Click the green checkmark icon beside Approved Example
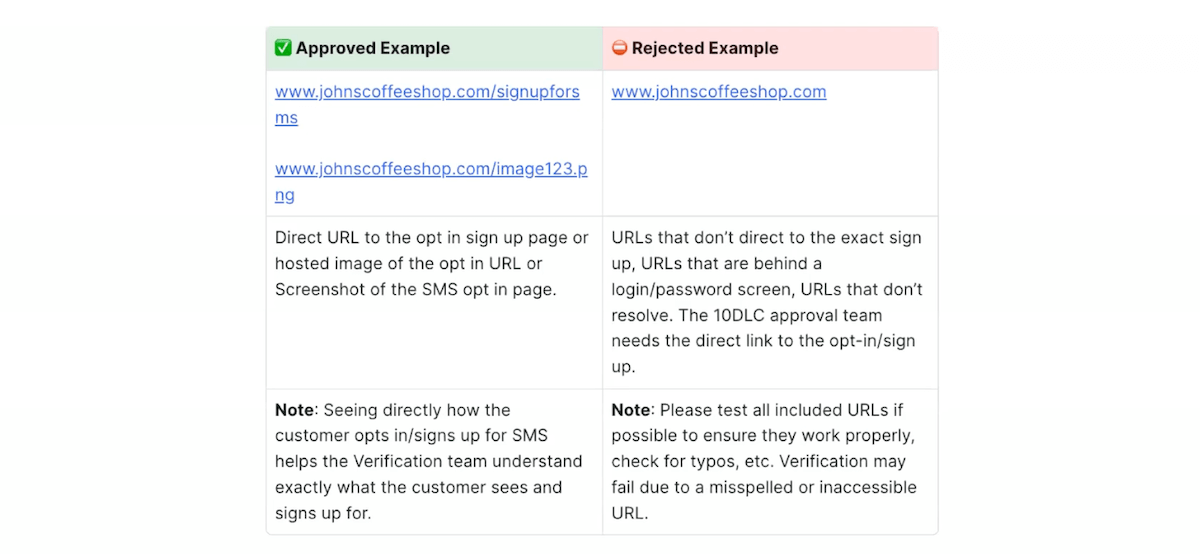 coord(283,48)
